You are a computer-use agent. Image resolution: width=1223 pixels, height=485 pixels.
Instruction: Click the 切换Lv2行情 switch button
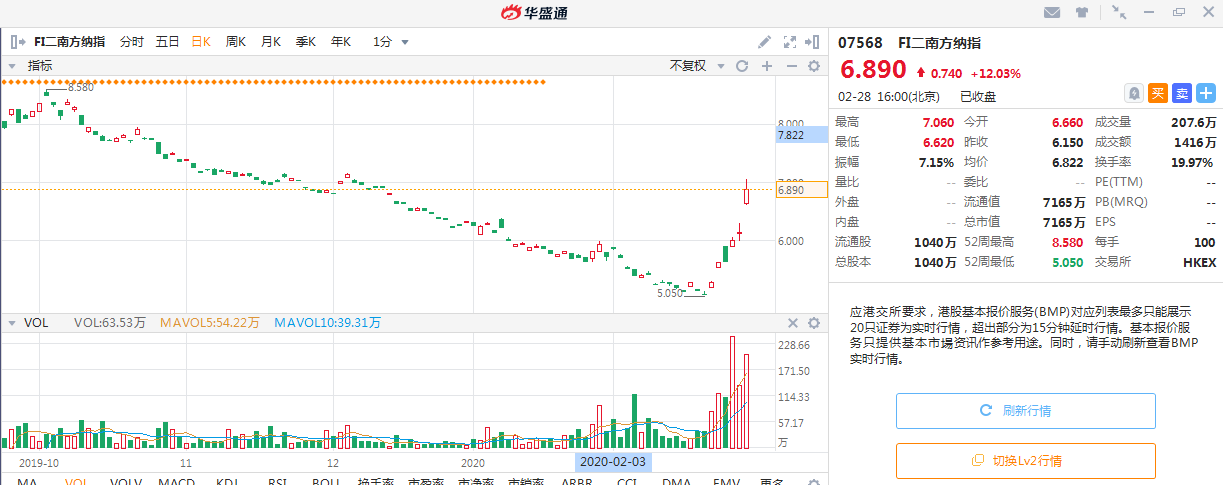(1025, 461)
